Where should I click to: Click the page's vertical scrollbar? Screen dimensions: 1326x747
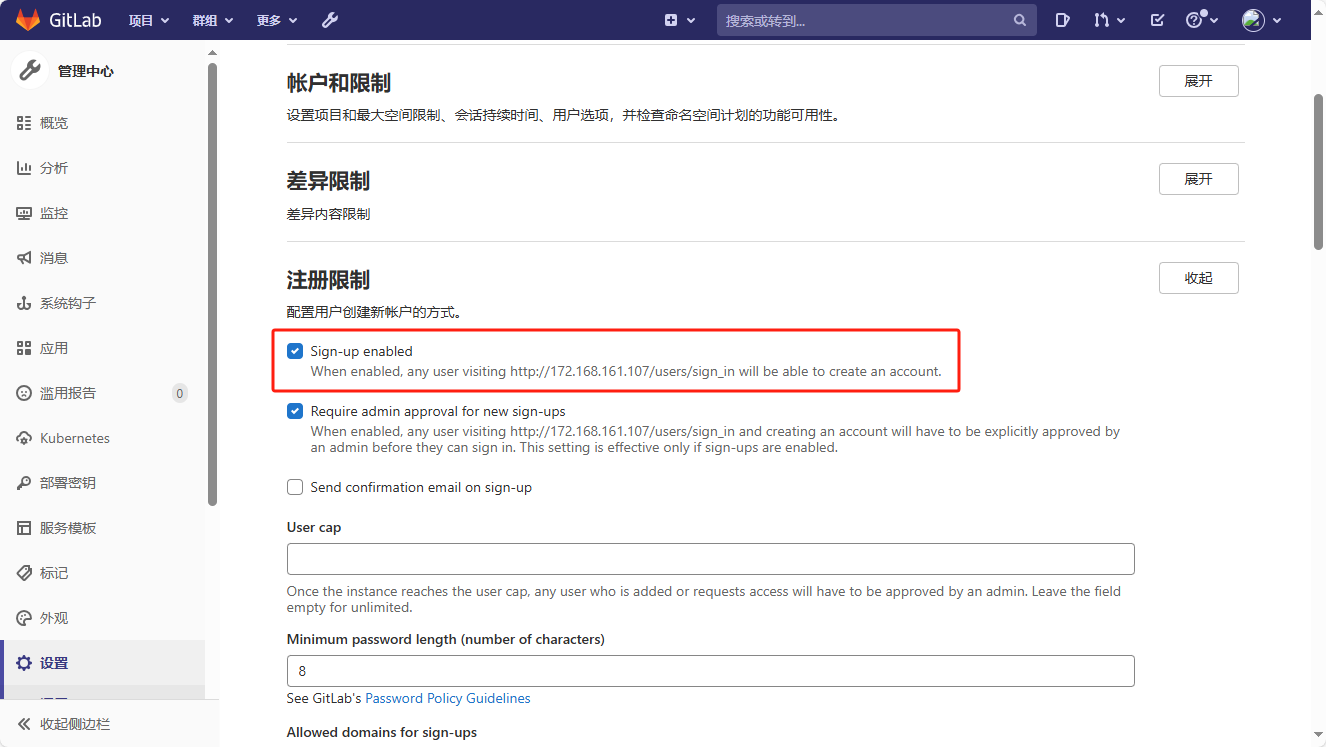pyautogui.click(x=1318, y=170)
